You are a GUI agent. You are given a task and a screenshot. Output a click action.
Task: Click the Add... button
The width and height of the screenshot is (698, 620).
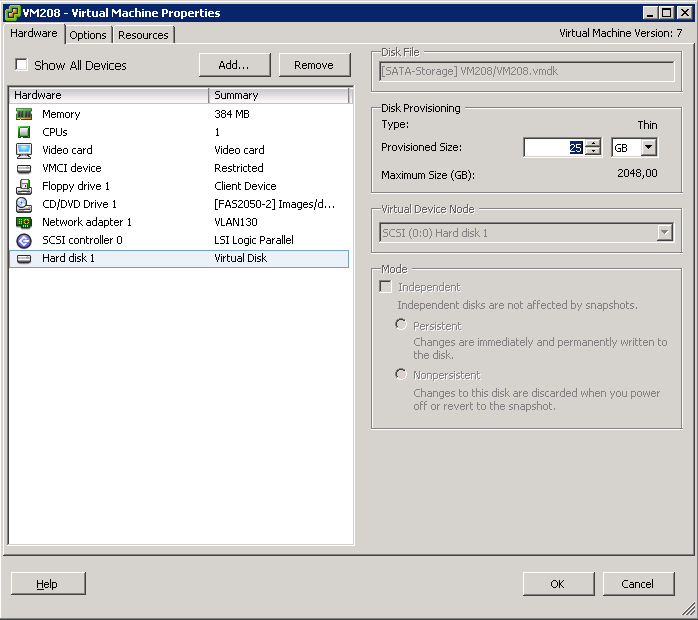point(234,65)
